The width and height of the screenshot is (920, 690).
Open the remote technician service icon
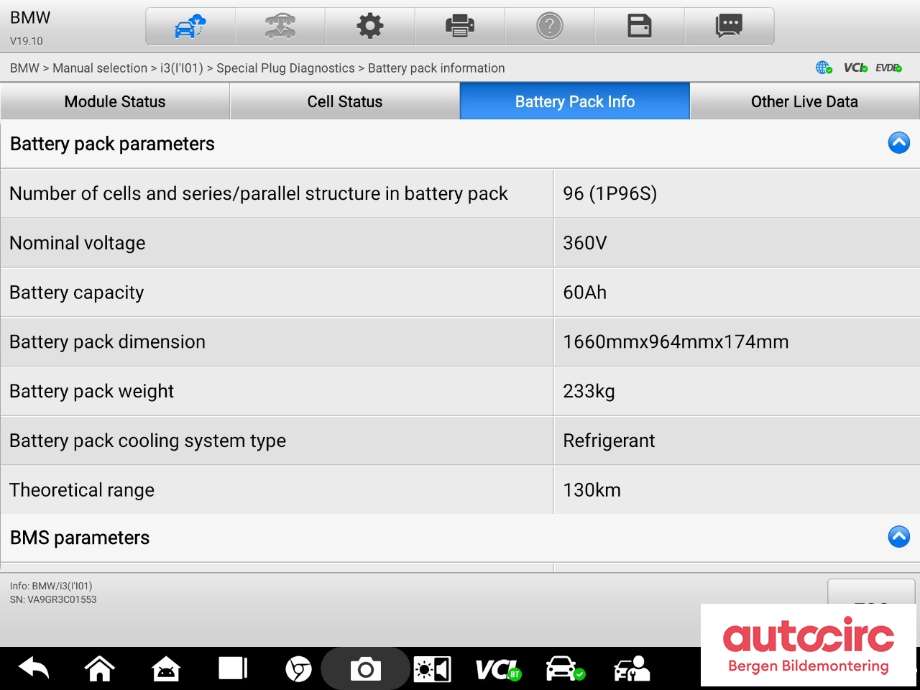(x=631, y=668)
